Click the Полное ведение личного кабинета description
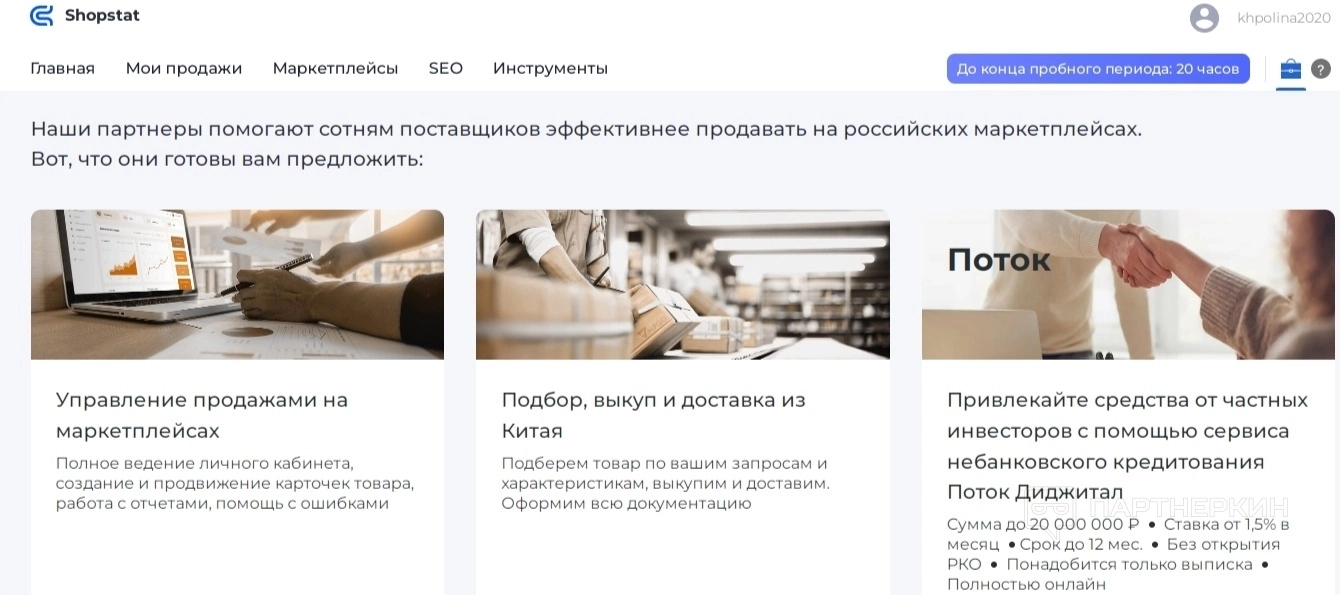The width and height of the screenshot is (1340, 595). click(x=235, y=483)
